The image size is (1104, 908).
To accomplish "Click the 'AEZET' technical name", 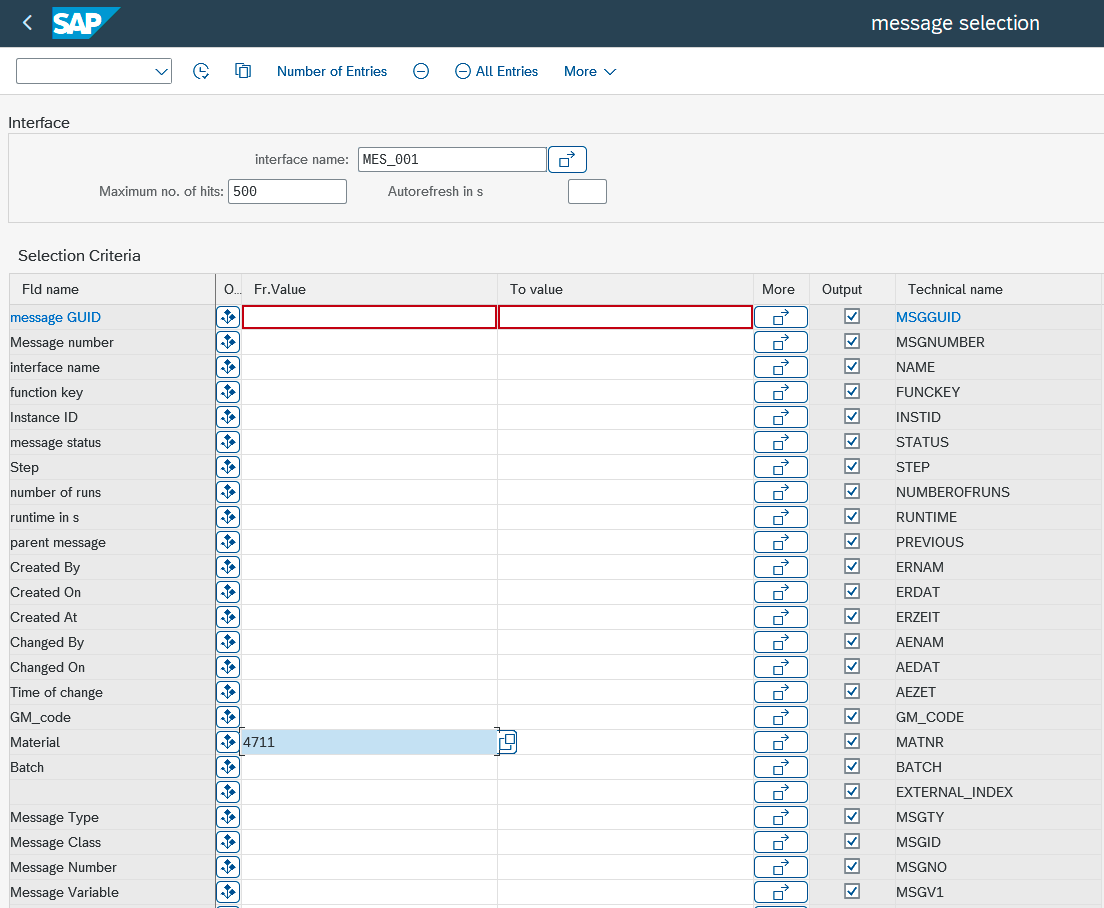I will click(915, 693).
